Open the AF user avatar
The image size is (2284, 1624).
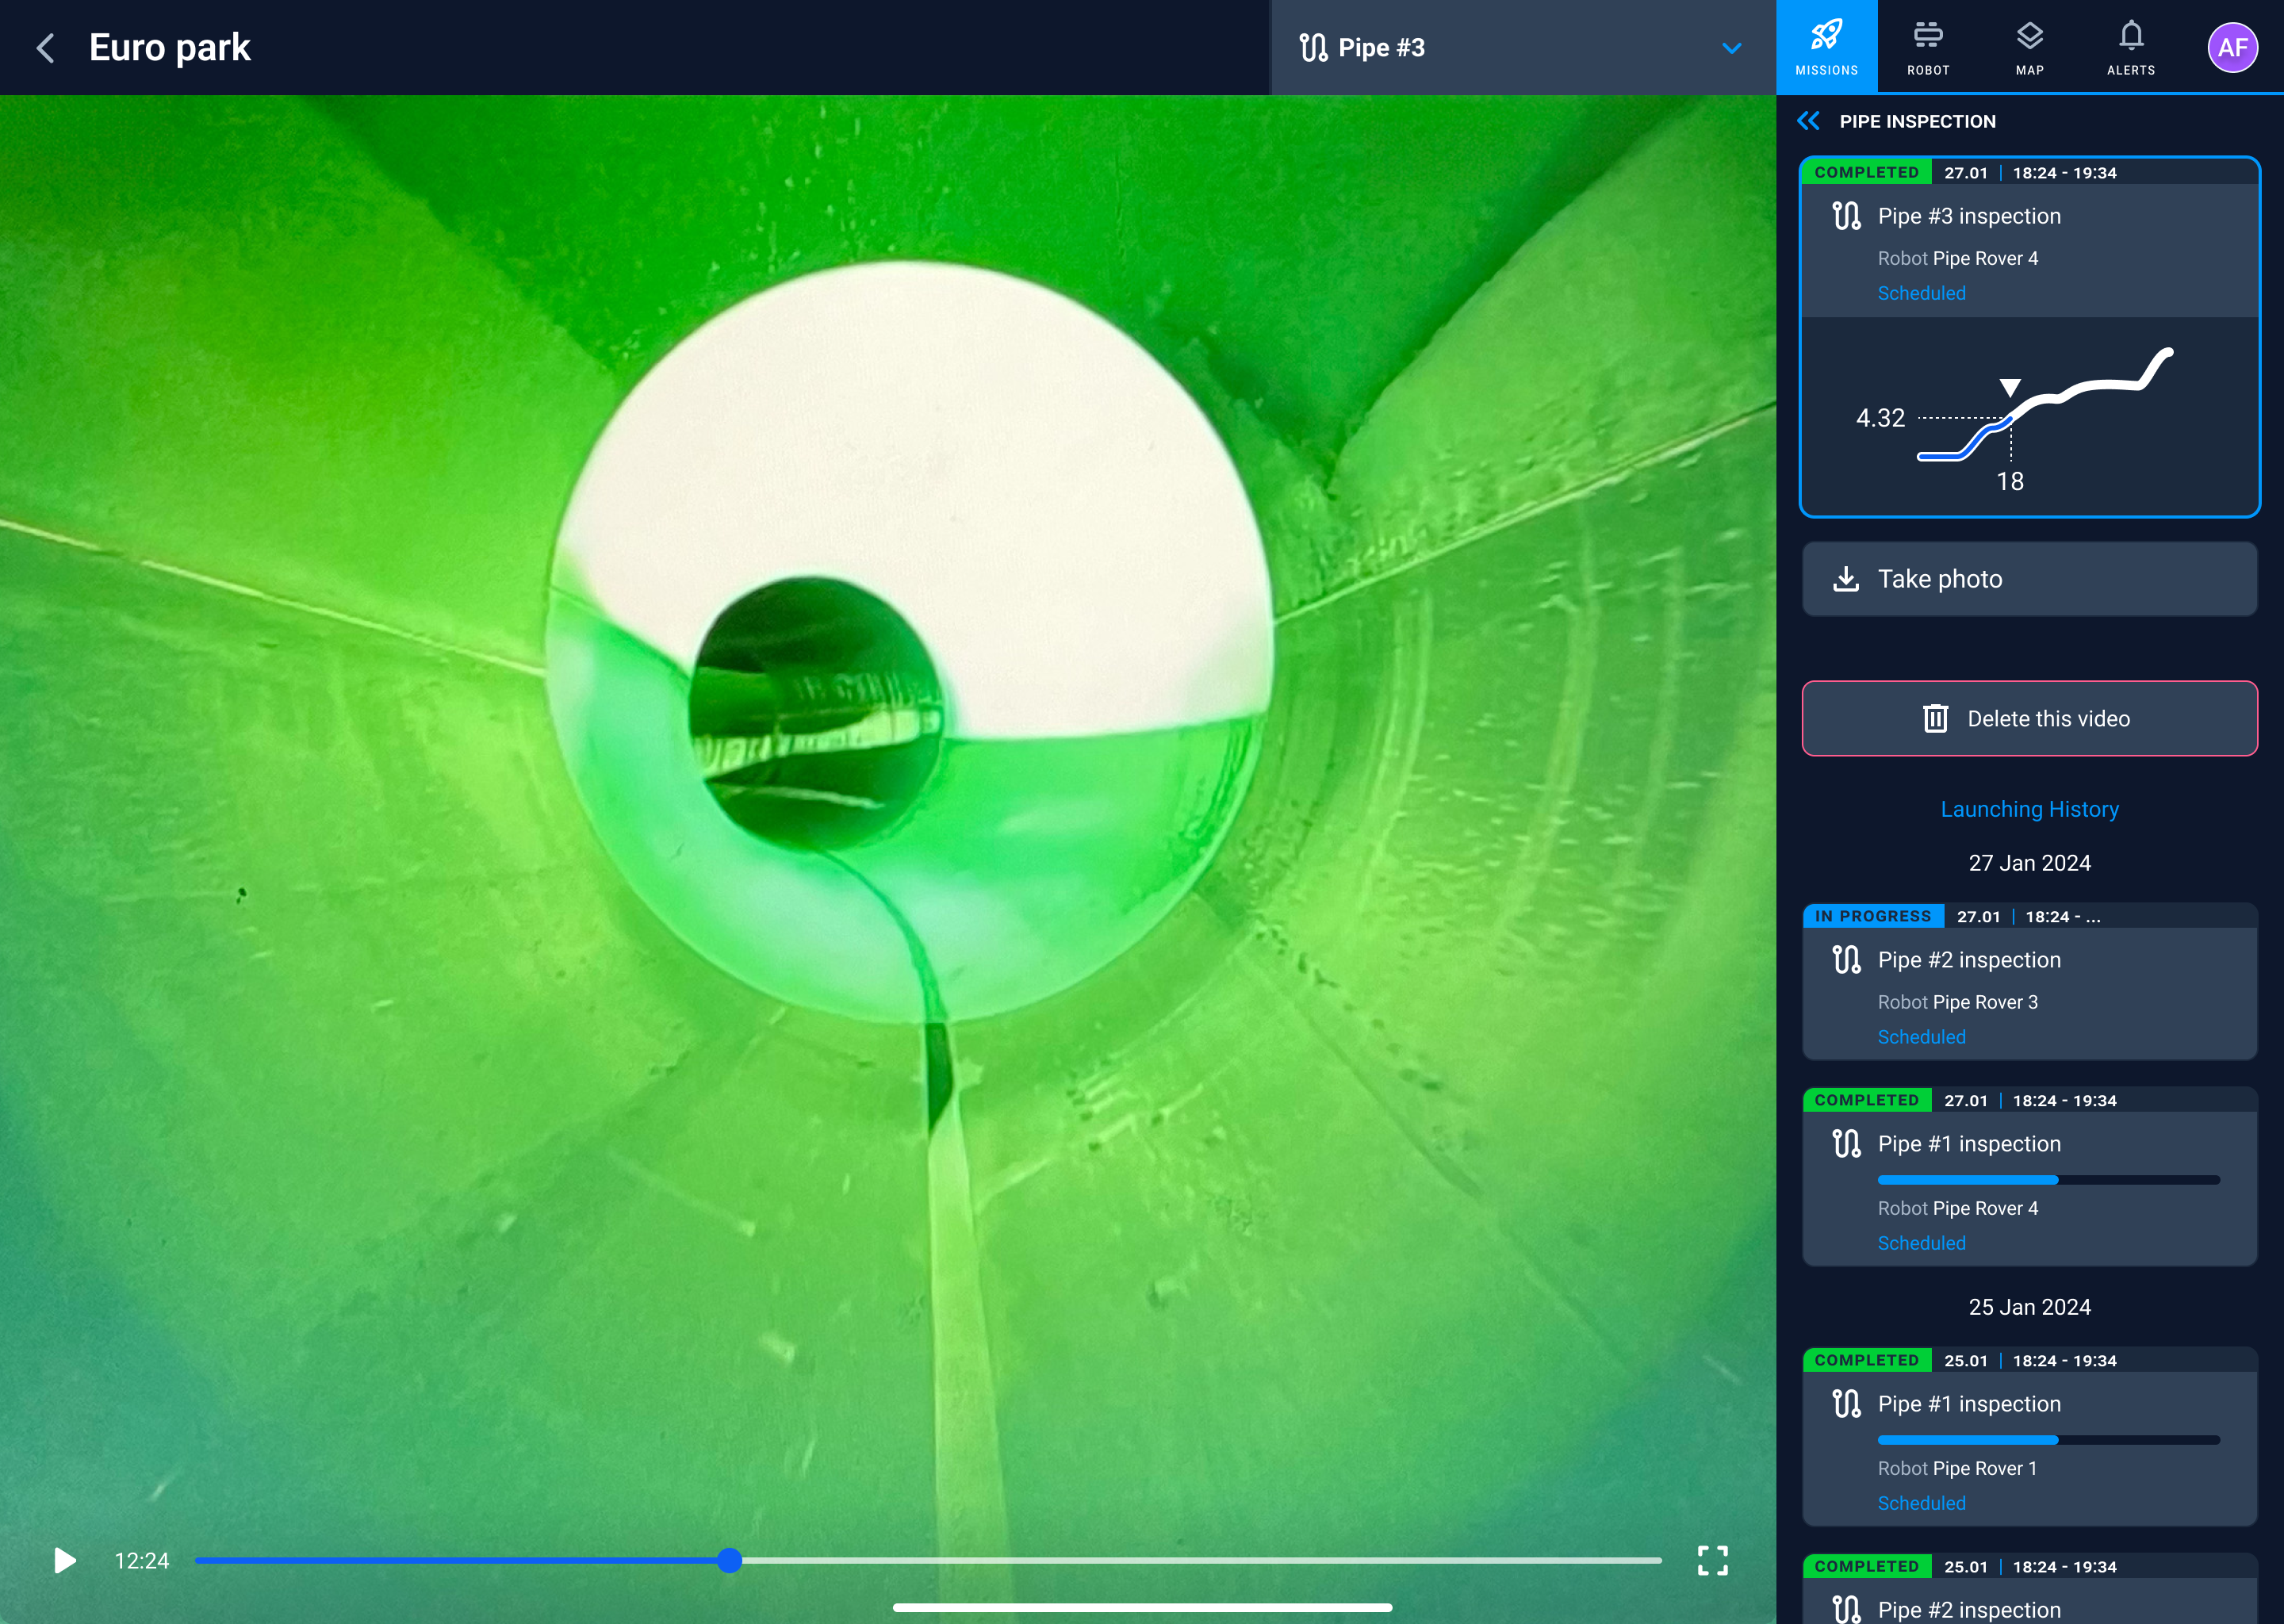pyautogui.click(x=2232, y=47)
